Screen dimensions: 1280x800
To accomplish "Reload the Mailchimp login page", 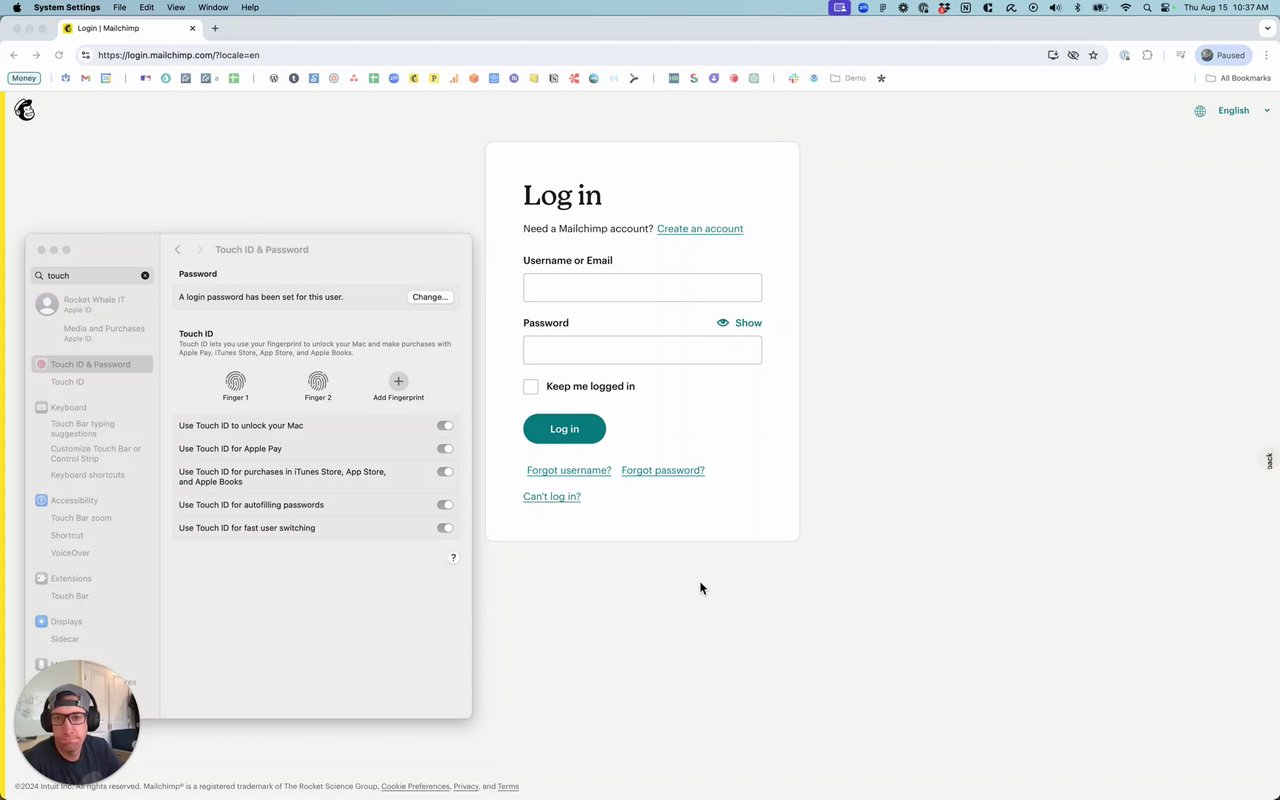I will point(59,55).
